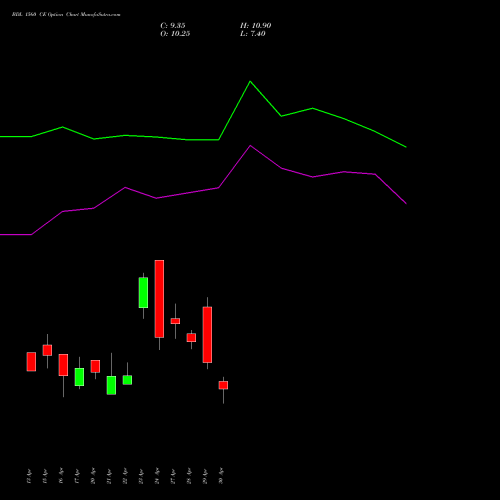Viewport: 500px width, 500px height.
Task: Click the open value O: 10.25
Action: pyautogui.click(x=175, y=34)
